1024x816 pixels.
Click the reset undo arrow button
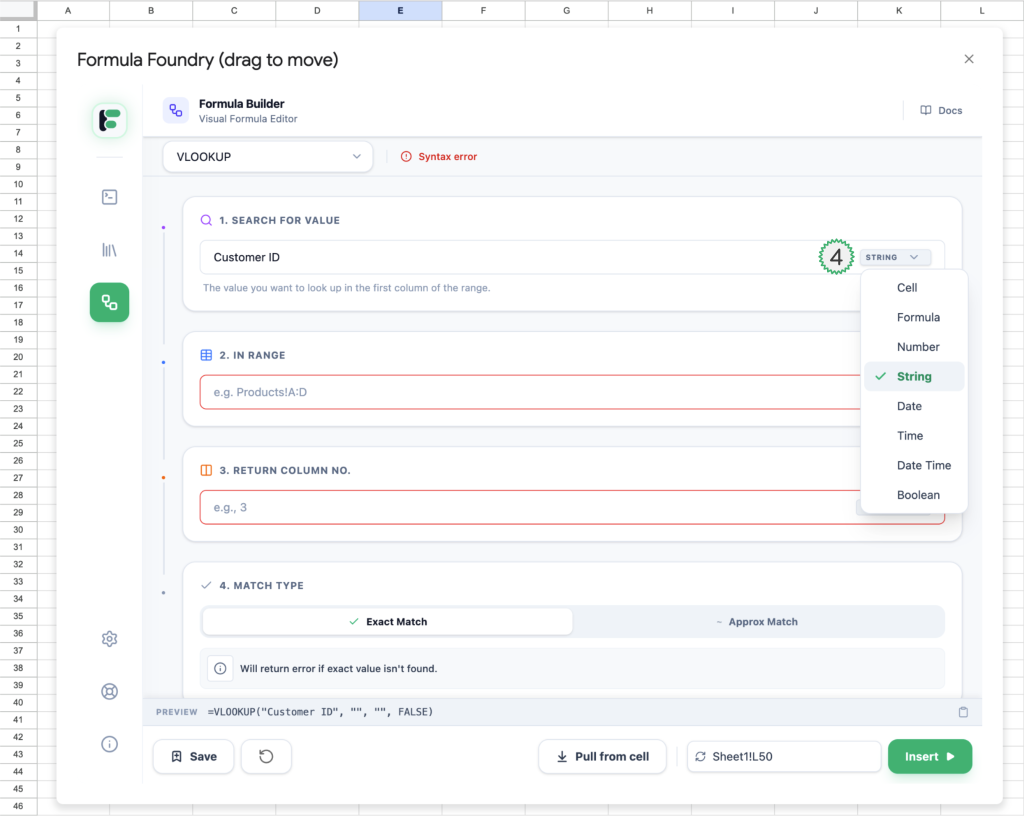(x=266, y=757)
